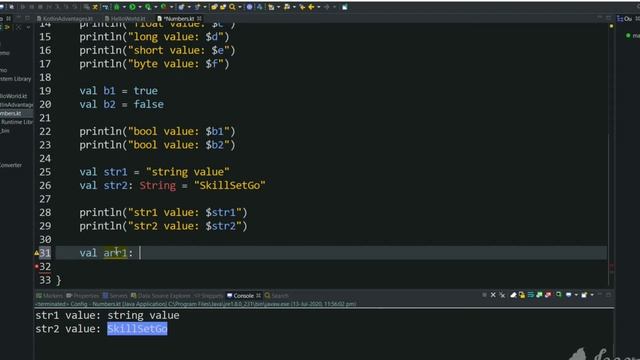Image resolution: width=640 pixels, height=360 pixels.
Task: Switch to the KotlinAdvantages.kt editor tab
Action: coord(65,19)
